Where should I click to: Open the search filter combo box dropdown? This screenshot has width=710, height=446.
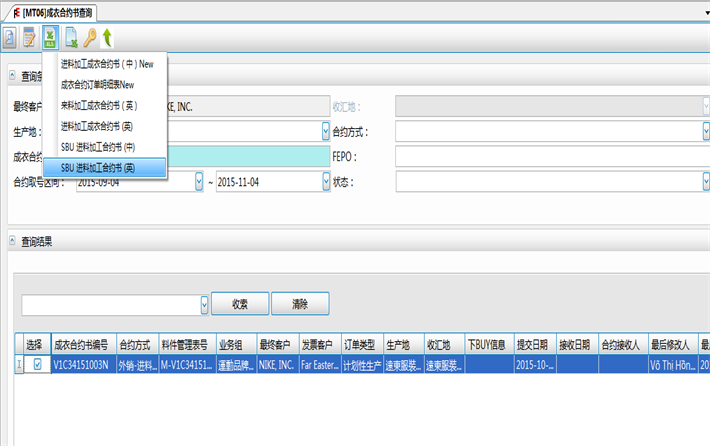(205, 303)
